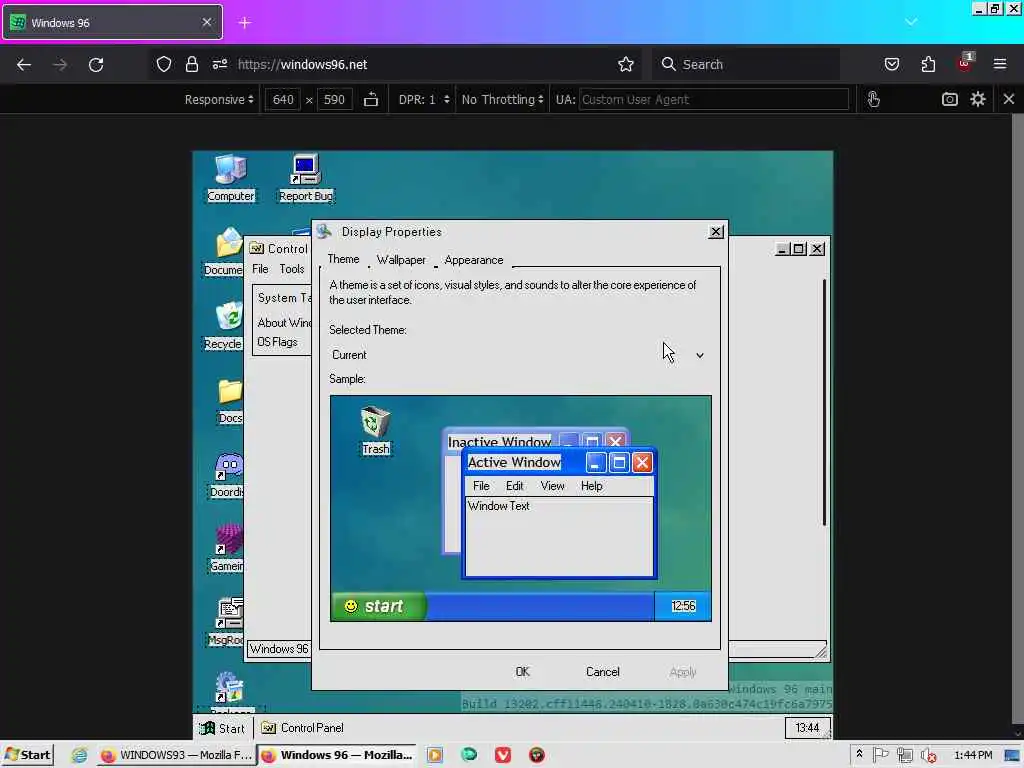
Task: Rotate viewport in responsive mode
Action: [371, 99]
